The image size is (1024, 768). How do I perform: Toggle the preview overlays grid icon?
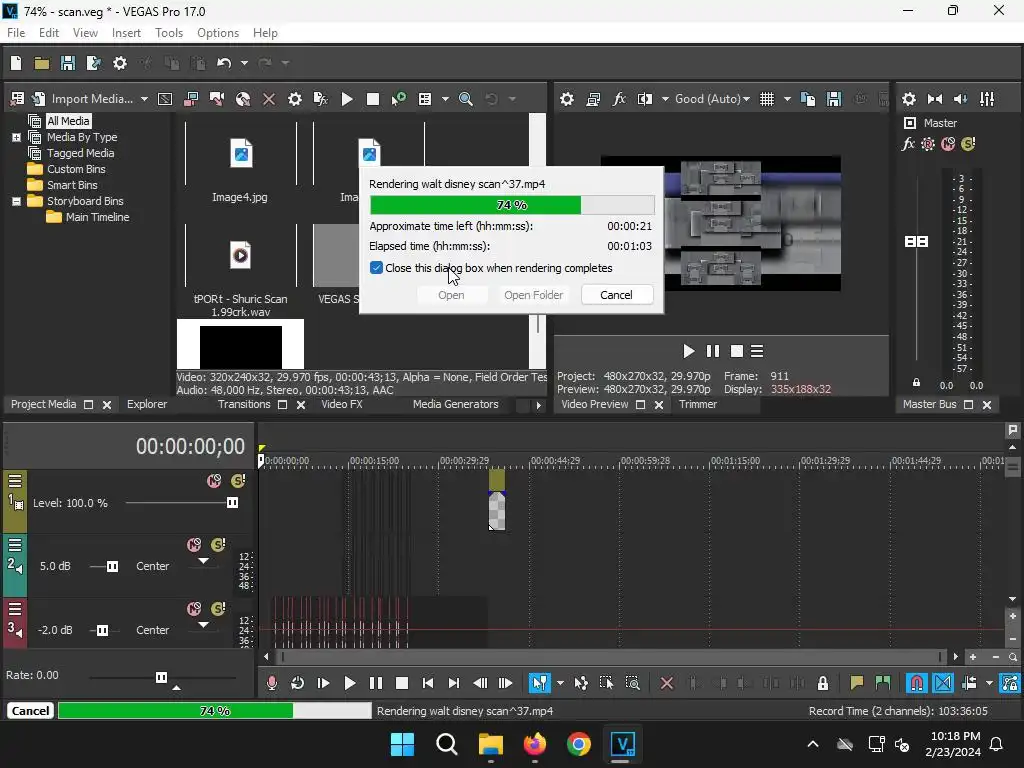(767, 99)
